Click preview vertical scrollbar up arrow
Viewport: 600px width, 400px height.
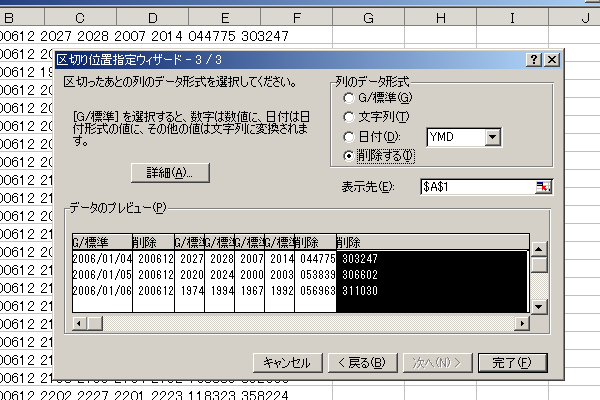(x=539, y=250)
